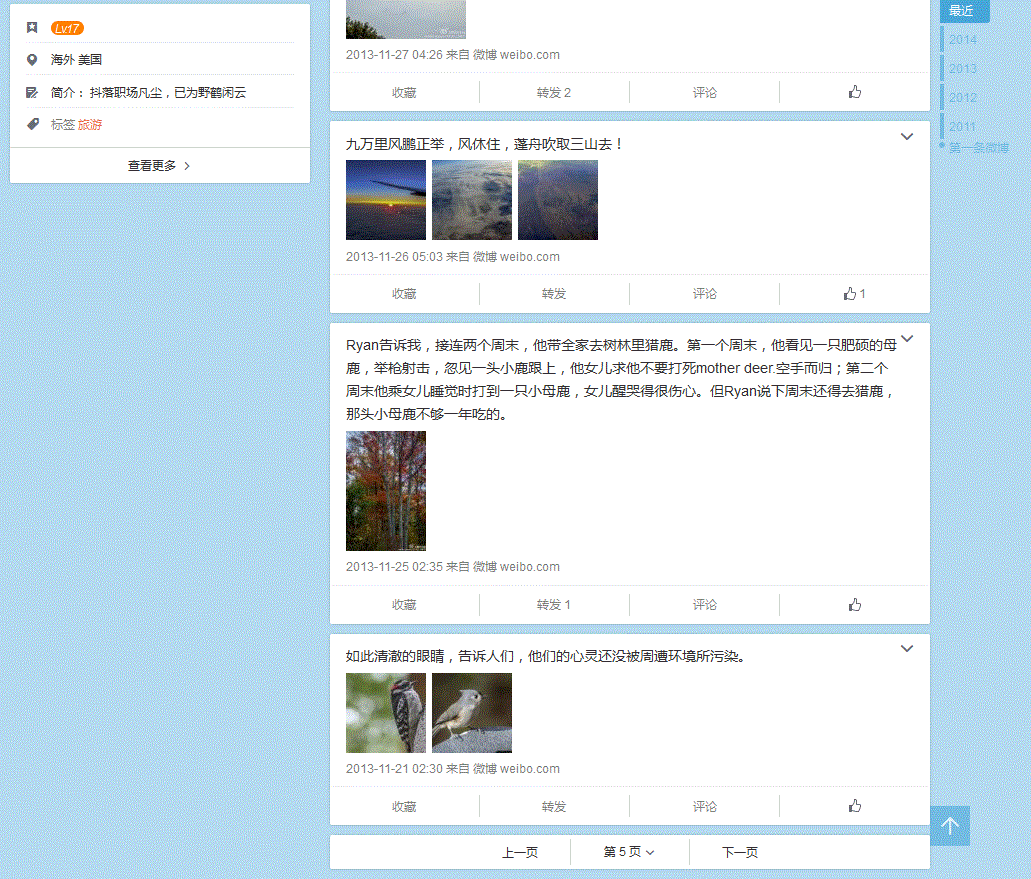Go to previous page with 上一页
This screenshot has width=1031, height=879.
click(520, 852)
